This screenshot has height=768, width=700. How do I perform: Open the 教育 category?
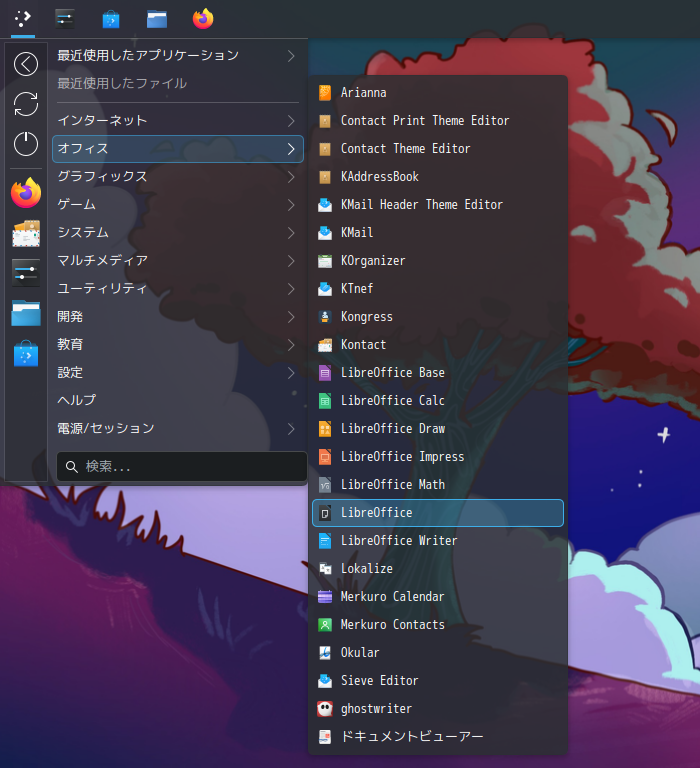click(x=178, y=345)
